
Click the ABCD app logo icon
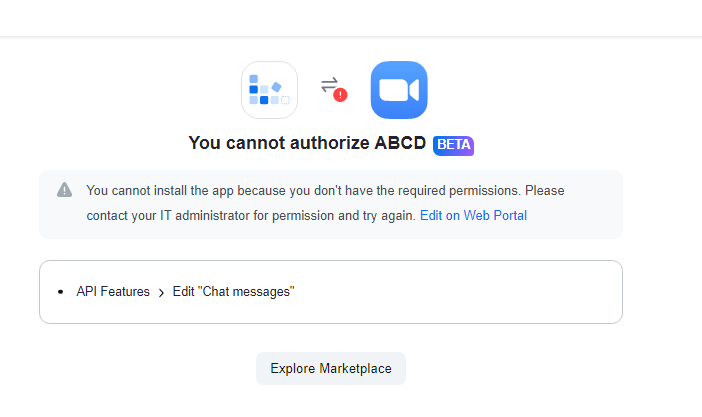[270, 90]
